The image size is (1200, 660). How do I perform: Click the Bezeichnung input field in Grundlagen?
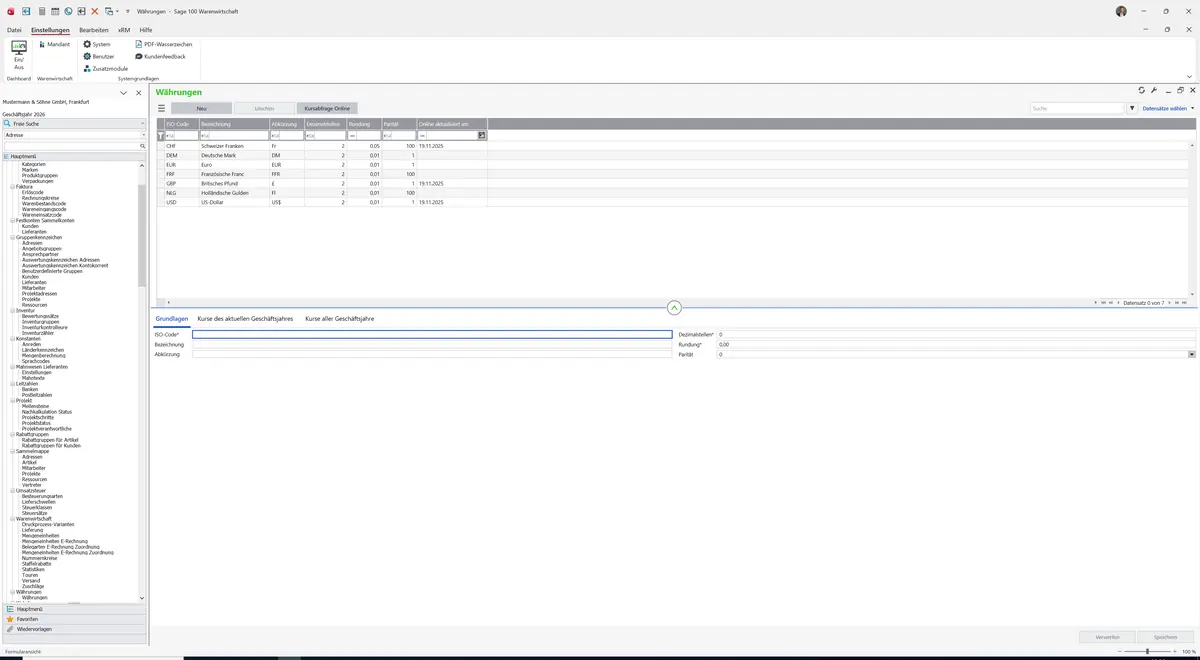coord(432,344)
